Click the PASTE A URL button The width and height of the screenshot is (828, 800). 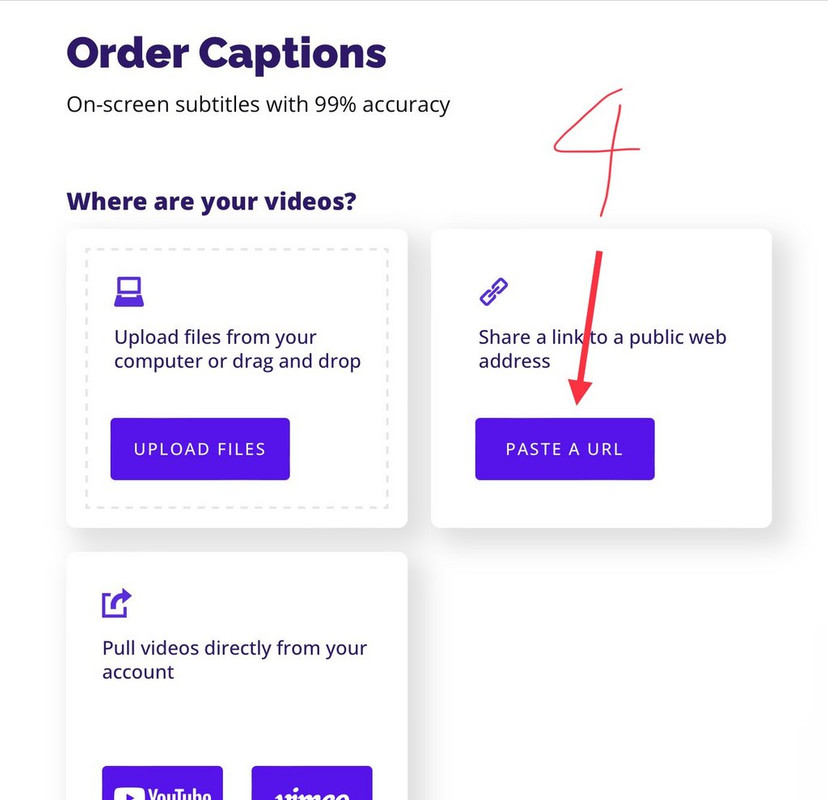point(565,449)
